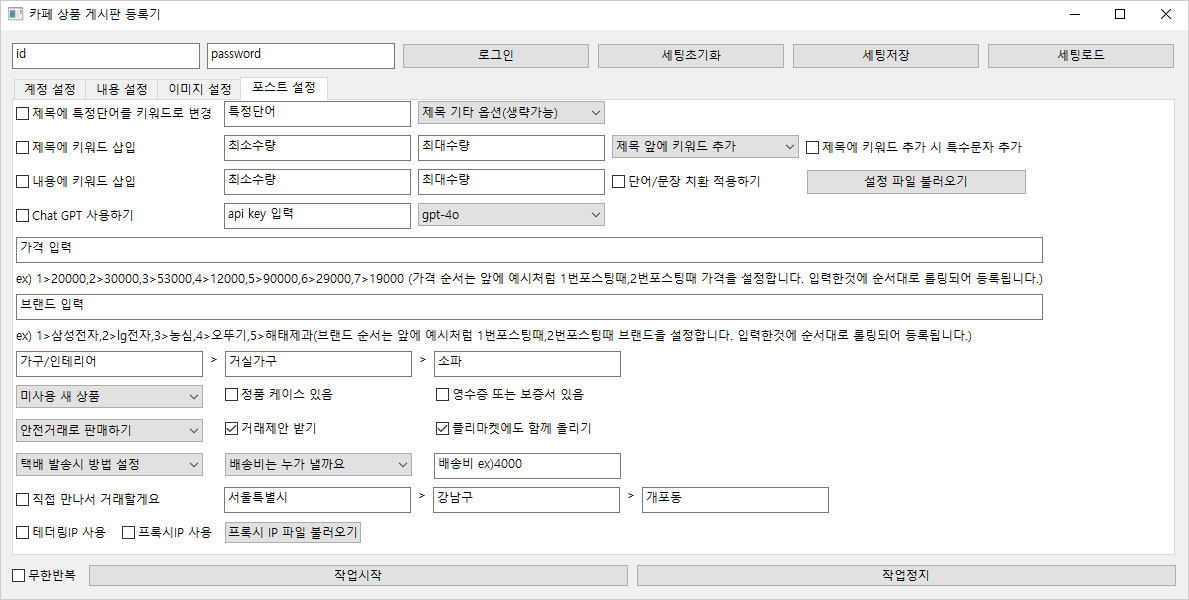Viewport: 1189px width, 600px height.
Task: Expand 제목 앞에 키워드 추가 dropdown
Action: point(705,147)
